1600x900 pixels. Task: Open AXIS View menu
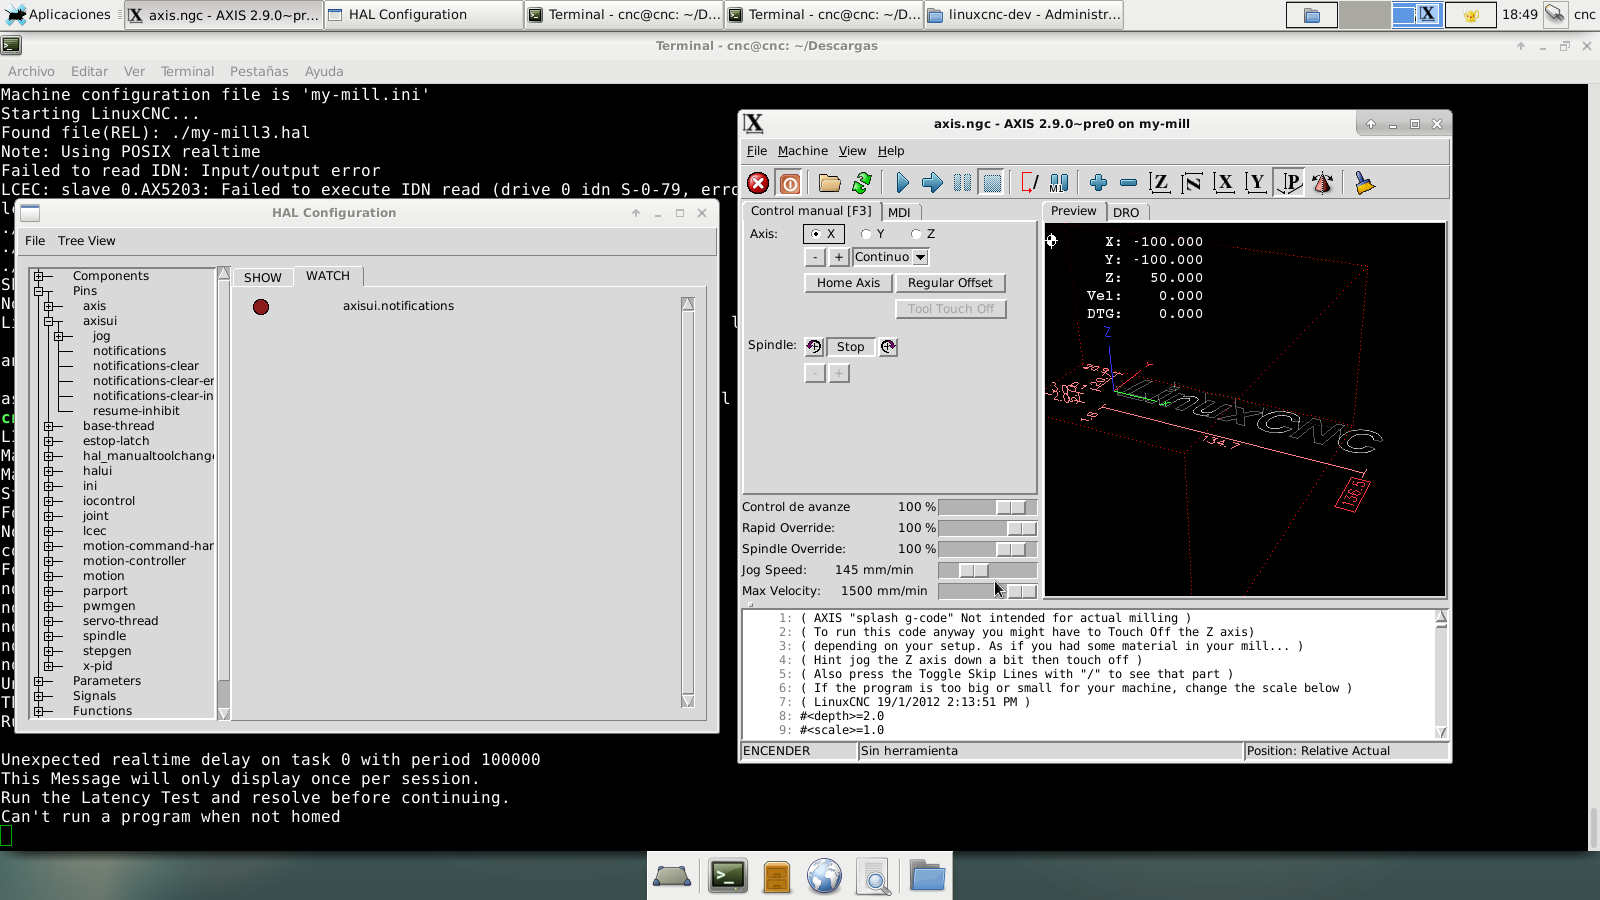[x=852, y=151]
